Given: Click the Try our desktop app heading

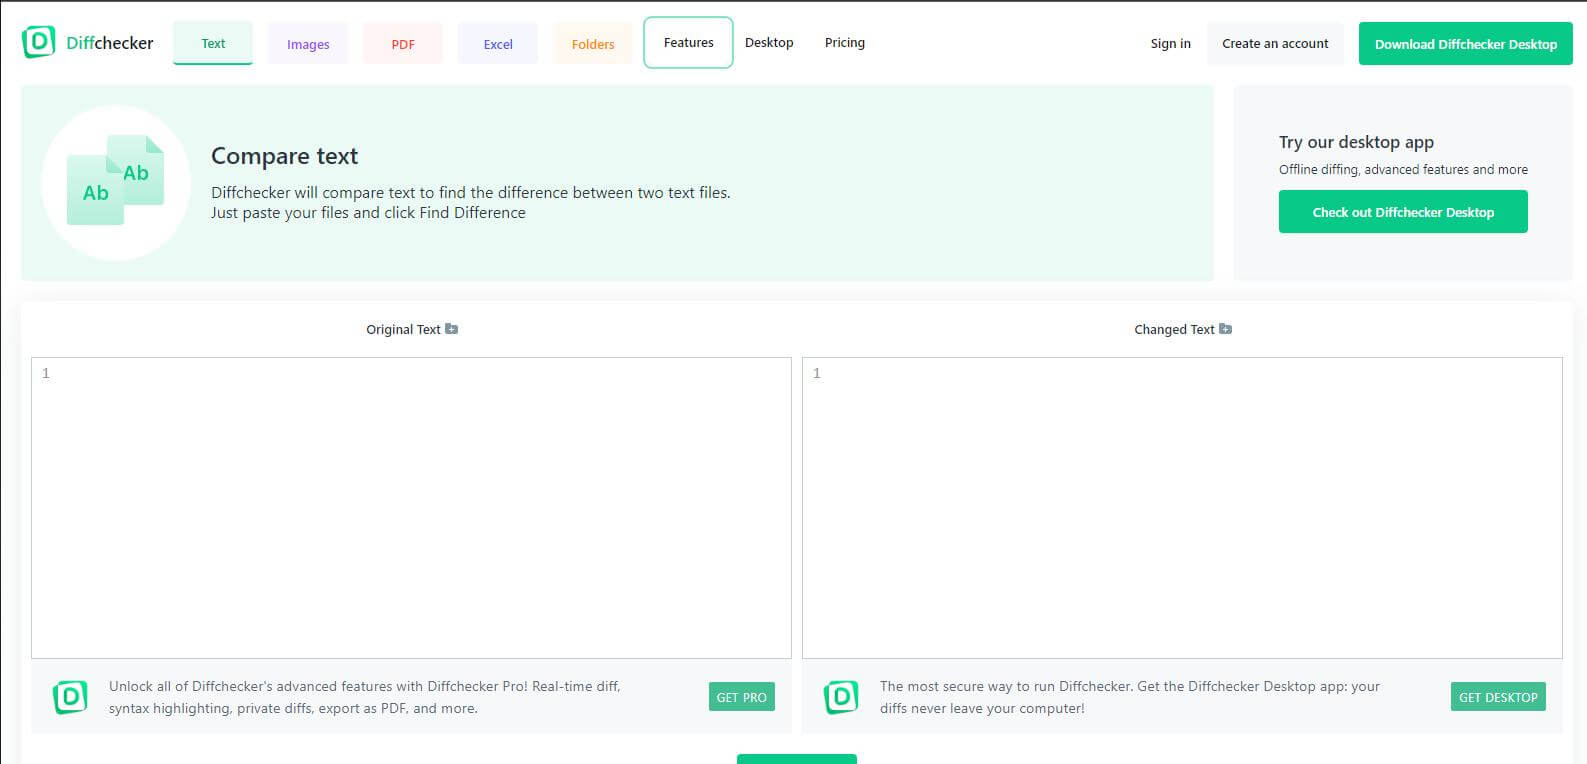Looking at the screenshot, I should pyautogui.click(x=1356, y=142).
